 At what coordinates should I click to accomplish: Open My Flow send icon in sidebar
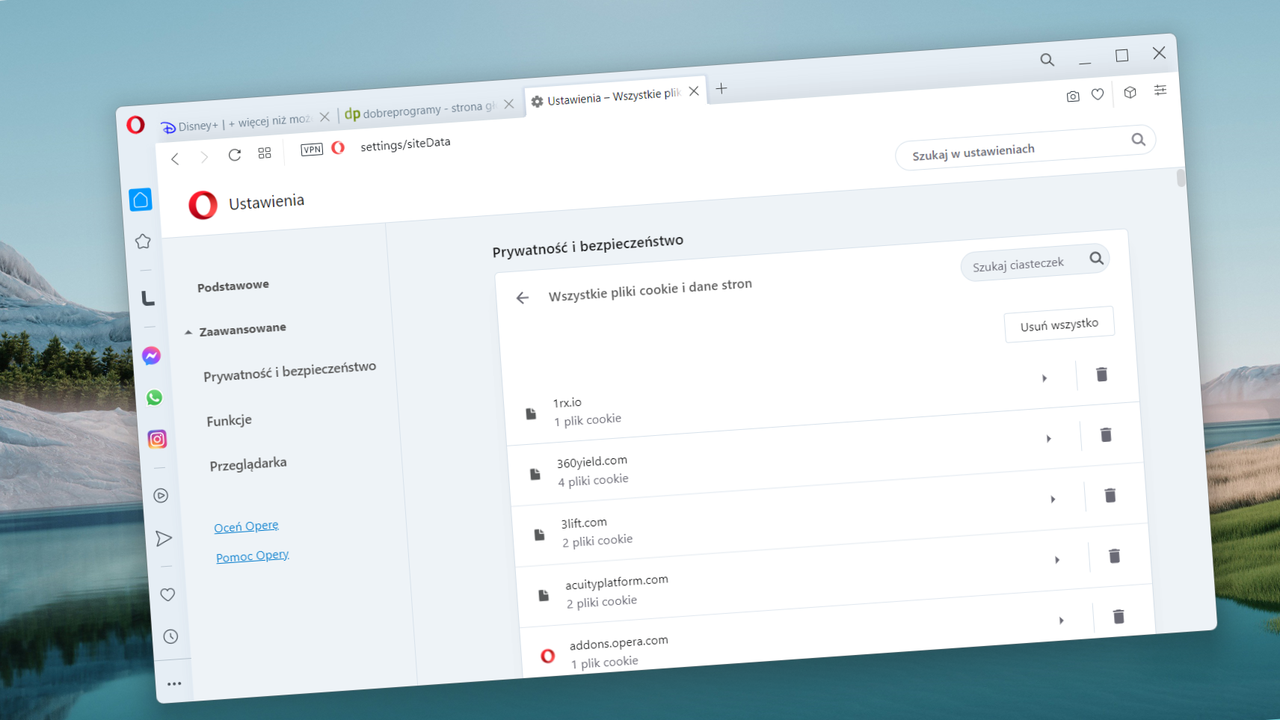pos(164,539)
